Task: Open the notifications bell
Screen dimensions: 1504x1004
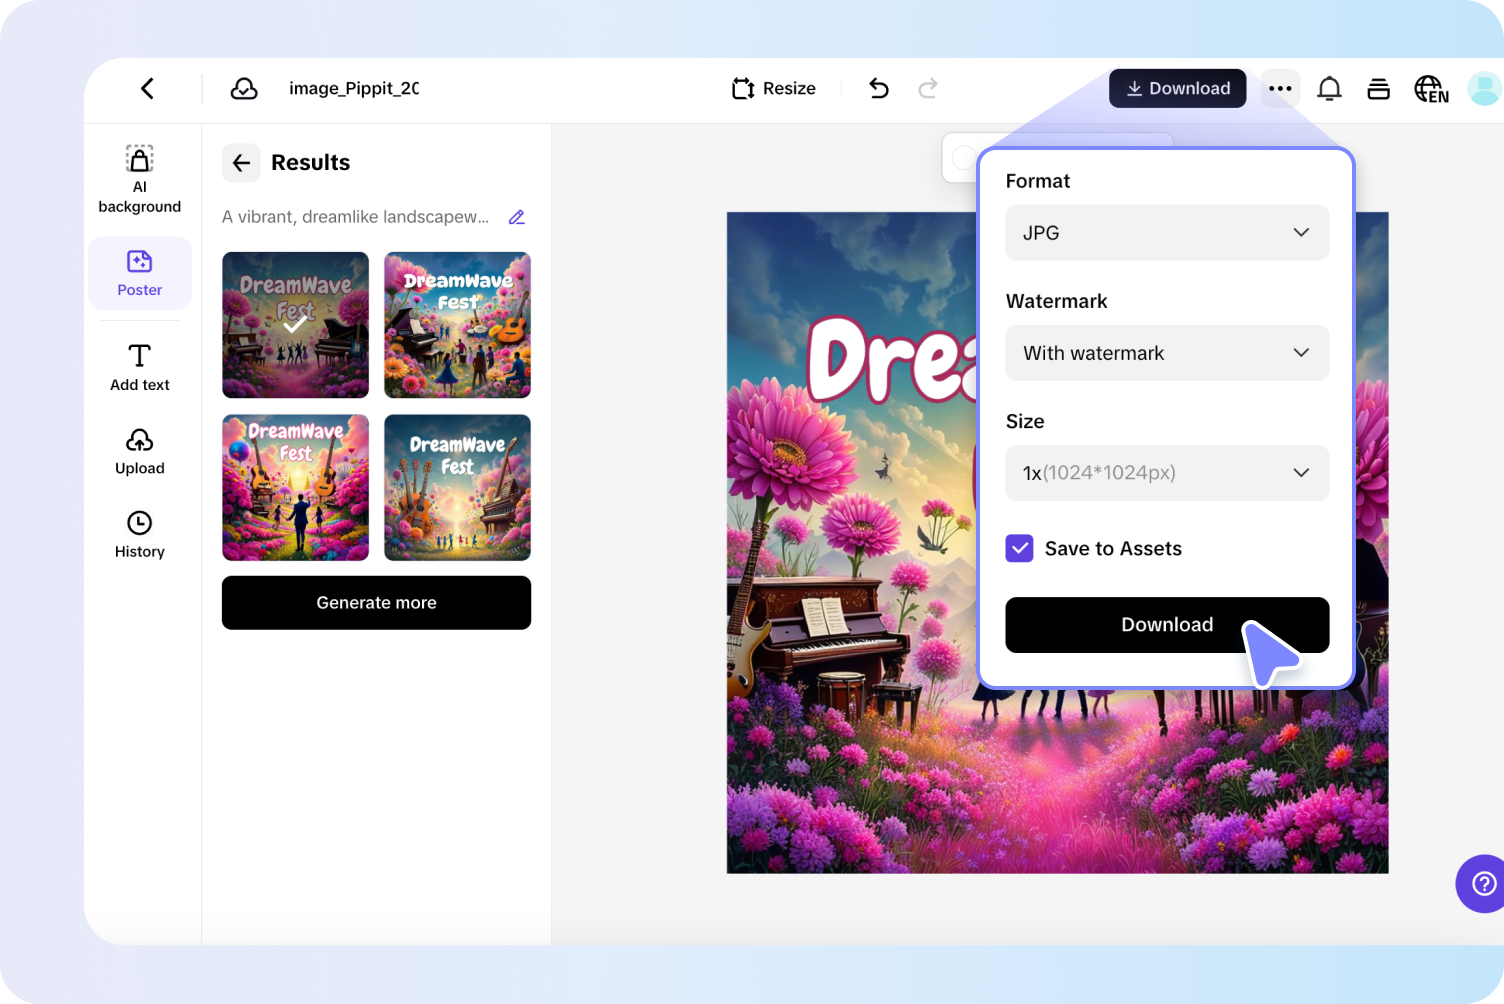Action: pos(1329,89)
